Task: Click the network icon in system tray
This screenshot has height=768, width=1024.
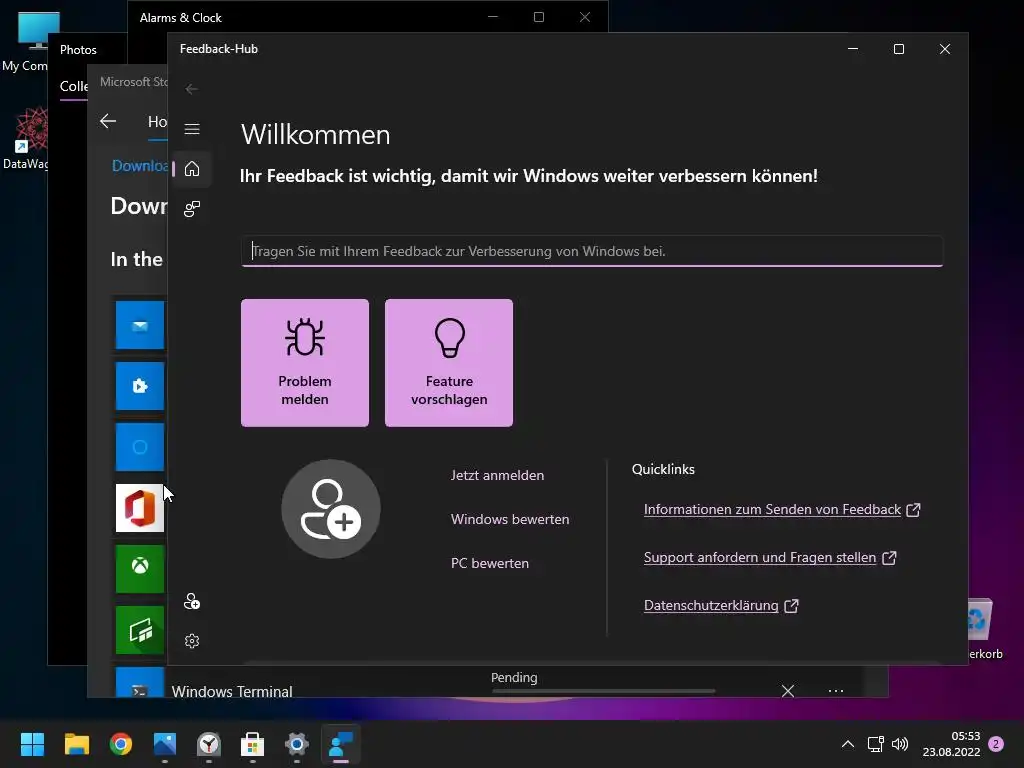Action: pos(875,744)
